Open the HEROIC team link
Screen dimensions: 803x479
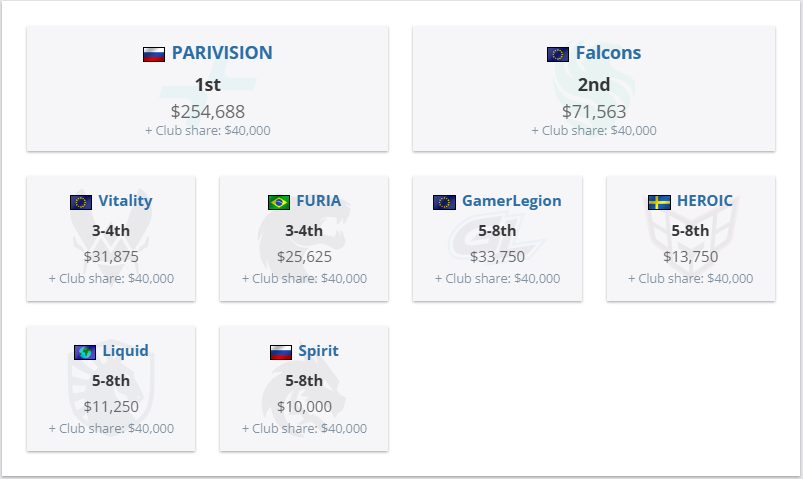(x=704, y=201)
